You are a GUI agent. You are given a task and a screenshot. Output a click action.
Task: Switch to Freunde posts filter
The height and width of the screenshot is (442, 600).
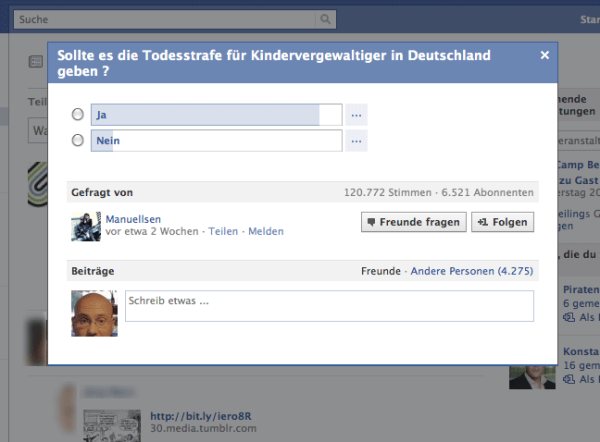pos(381,271)
